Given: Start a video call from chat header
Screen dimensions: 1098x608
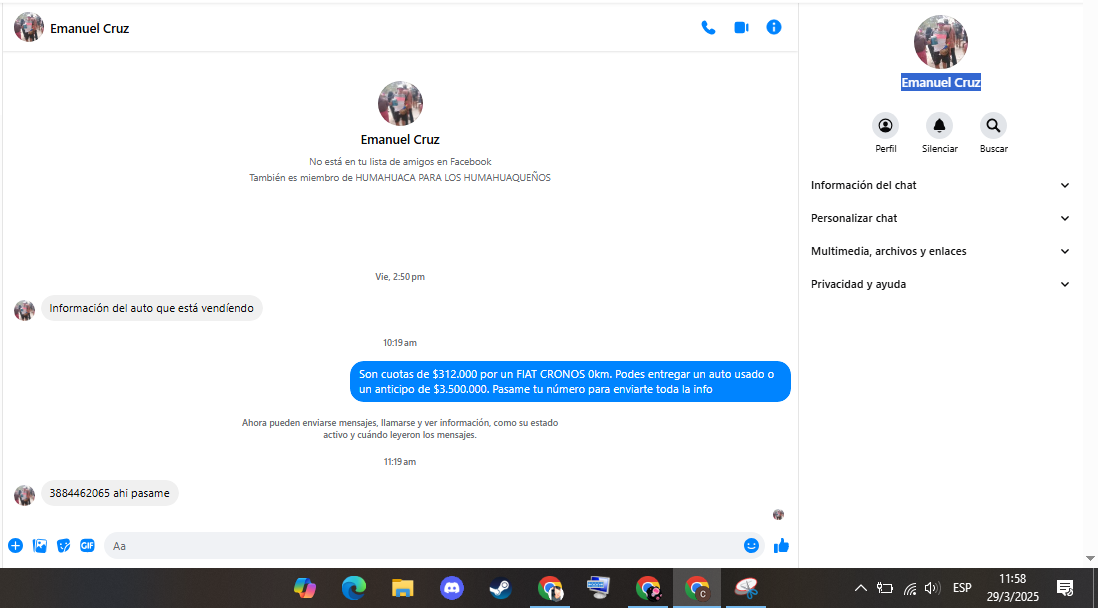Looking at the screenshot, I should (x=741, y=28).
